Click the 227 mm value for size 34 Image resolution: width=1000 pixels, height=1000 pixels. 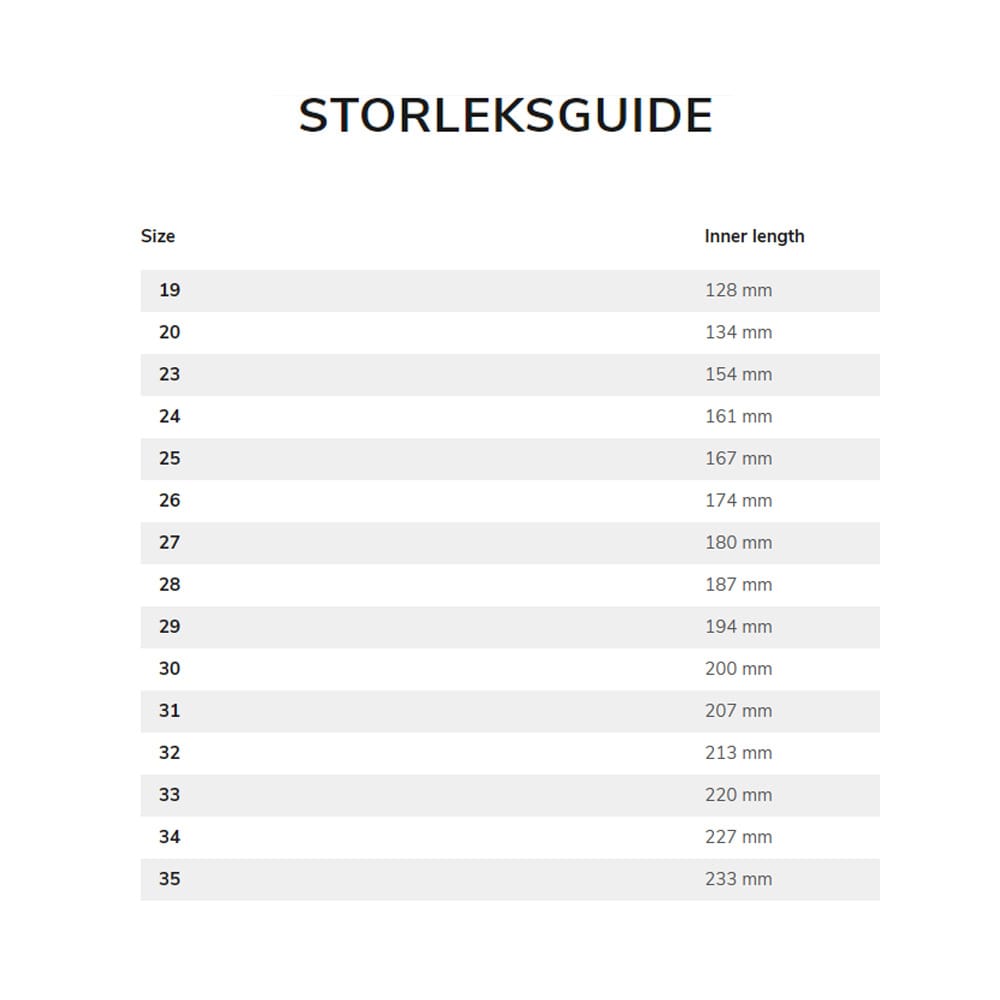(738, 837)
